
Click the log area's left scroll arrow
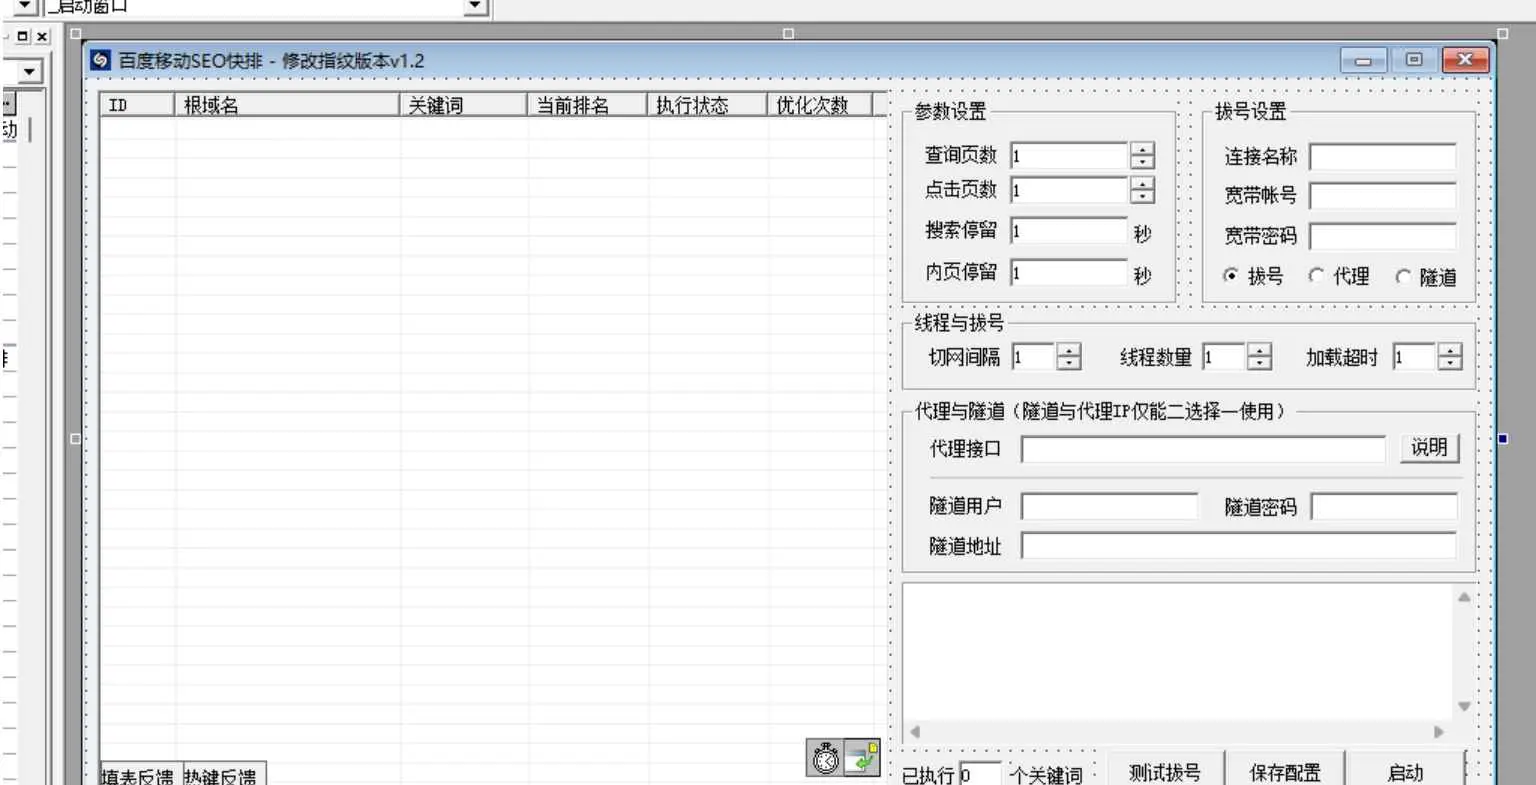click(x=914, y=731)
